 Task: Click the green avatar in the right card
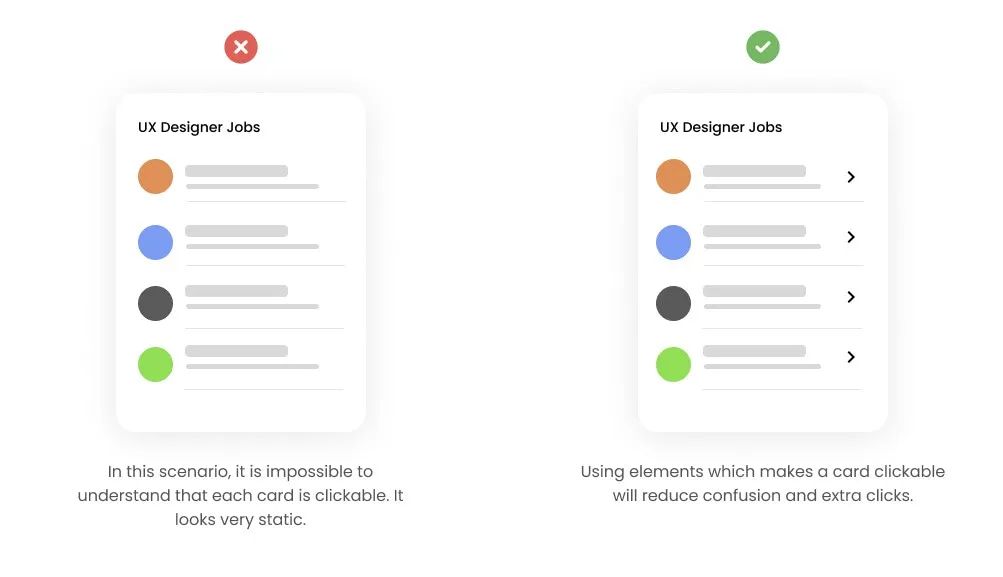pos(673,364)
